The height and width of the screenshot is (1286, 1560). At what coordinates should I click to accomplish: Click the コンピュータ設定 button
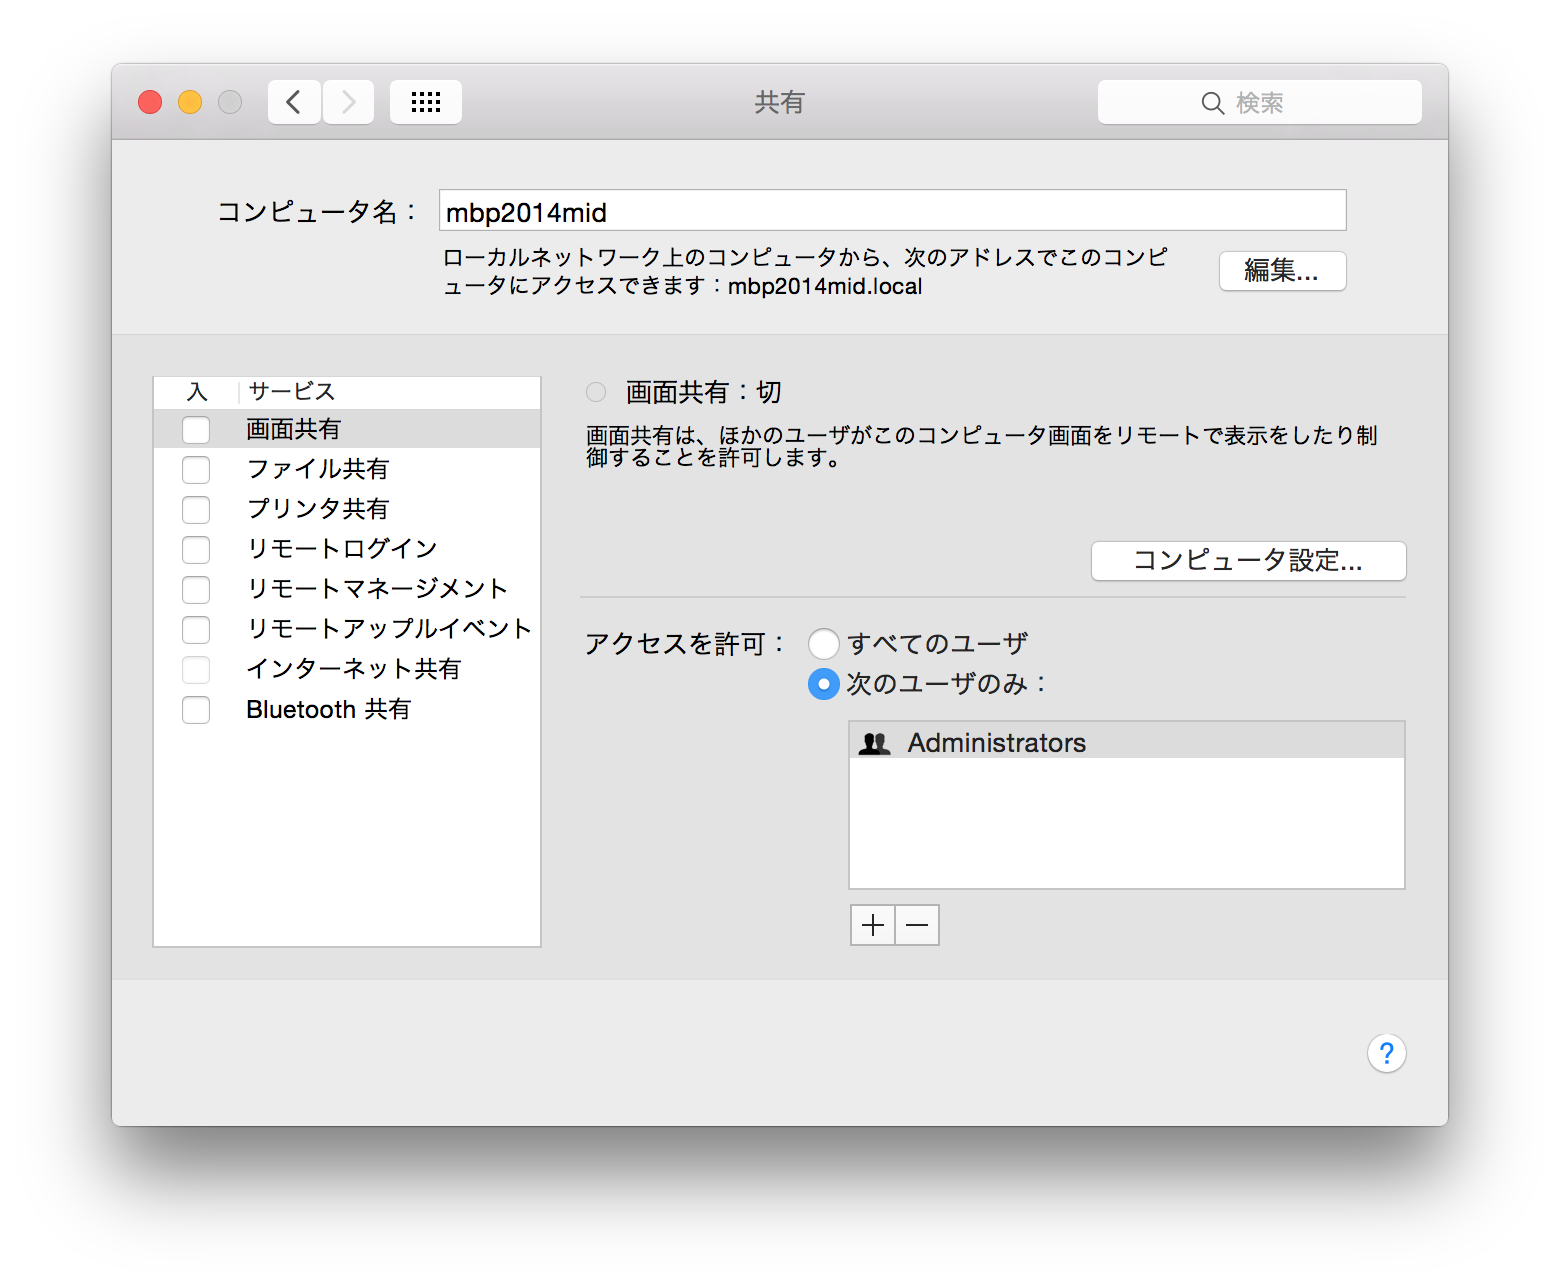pyautogui.click(x=1247, y=561)
